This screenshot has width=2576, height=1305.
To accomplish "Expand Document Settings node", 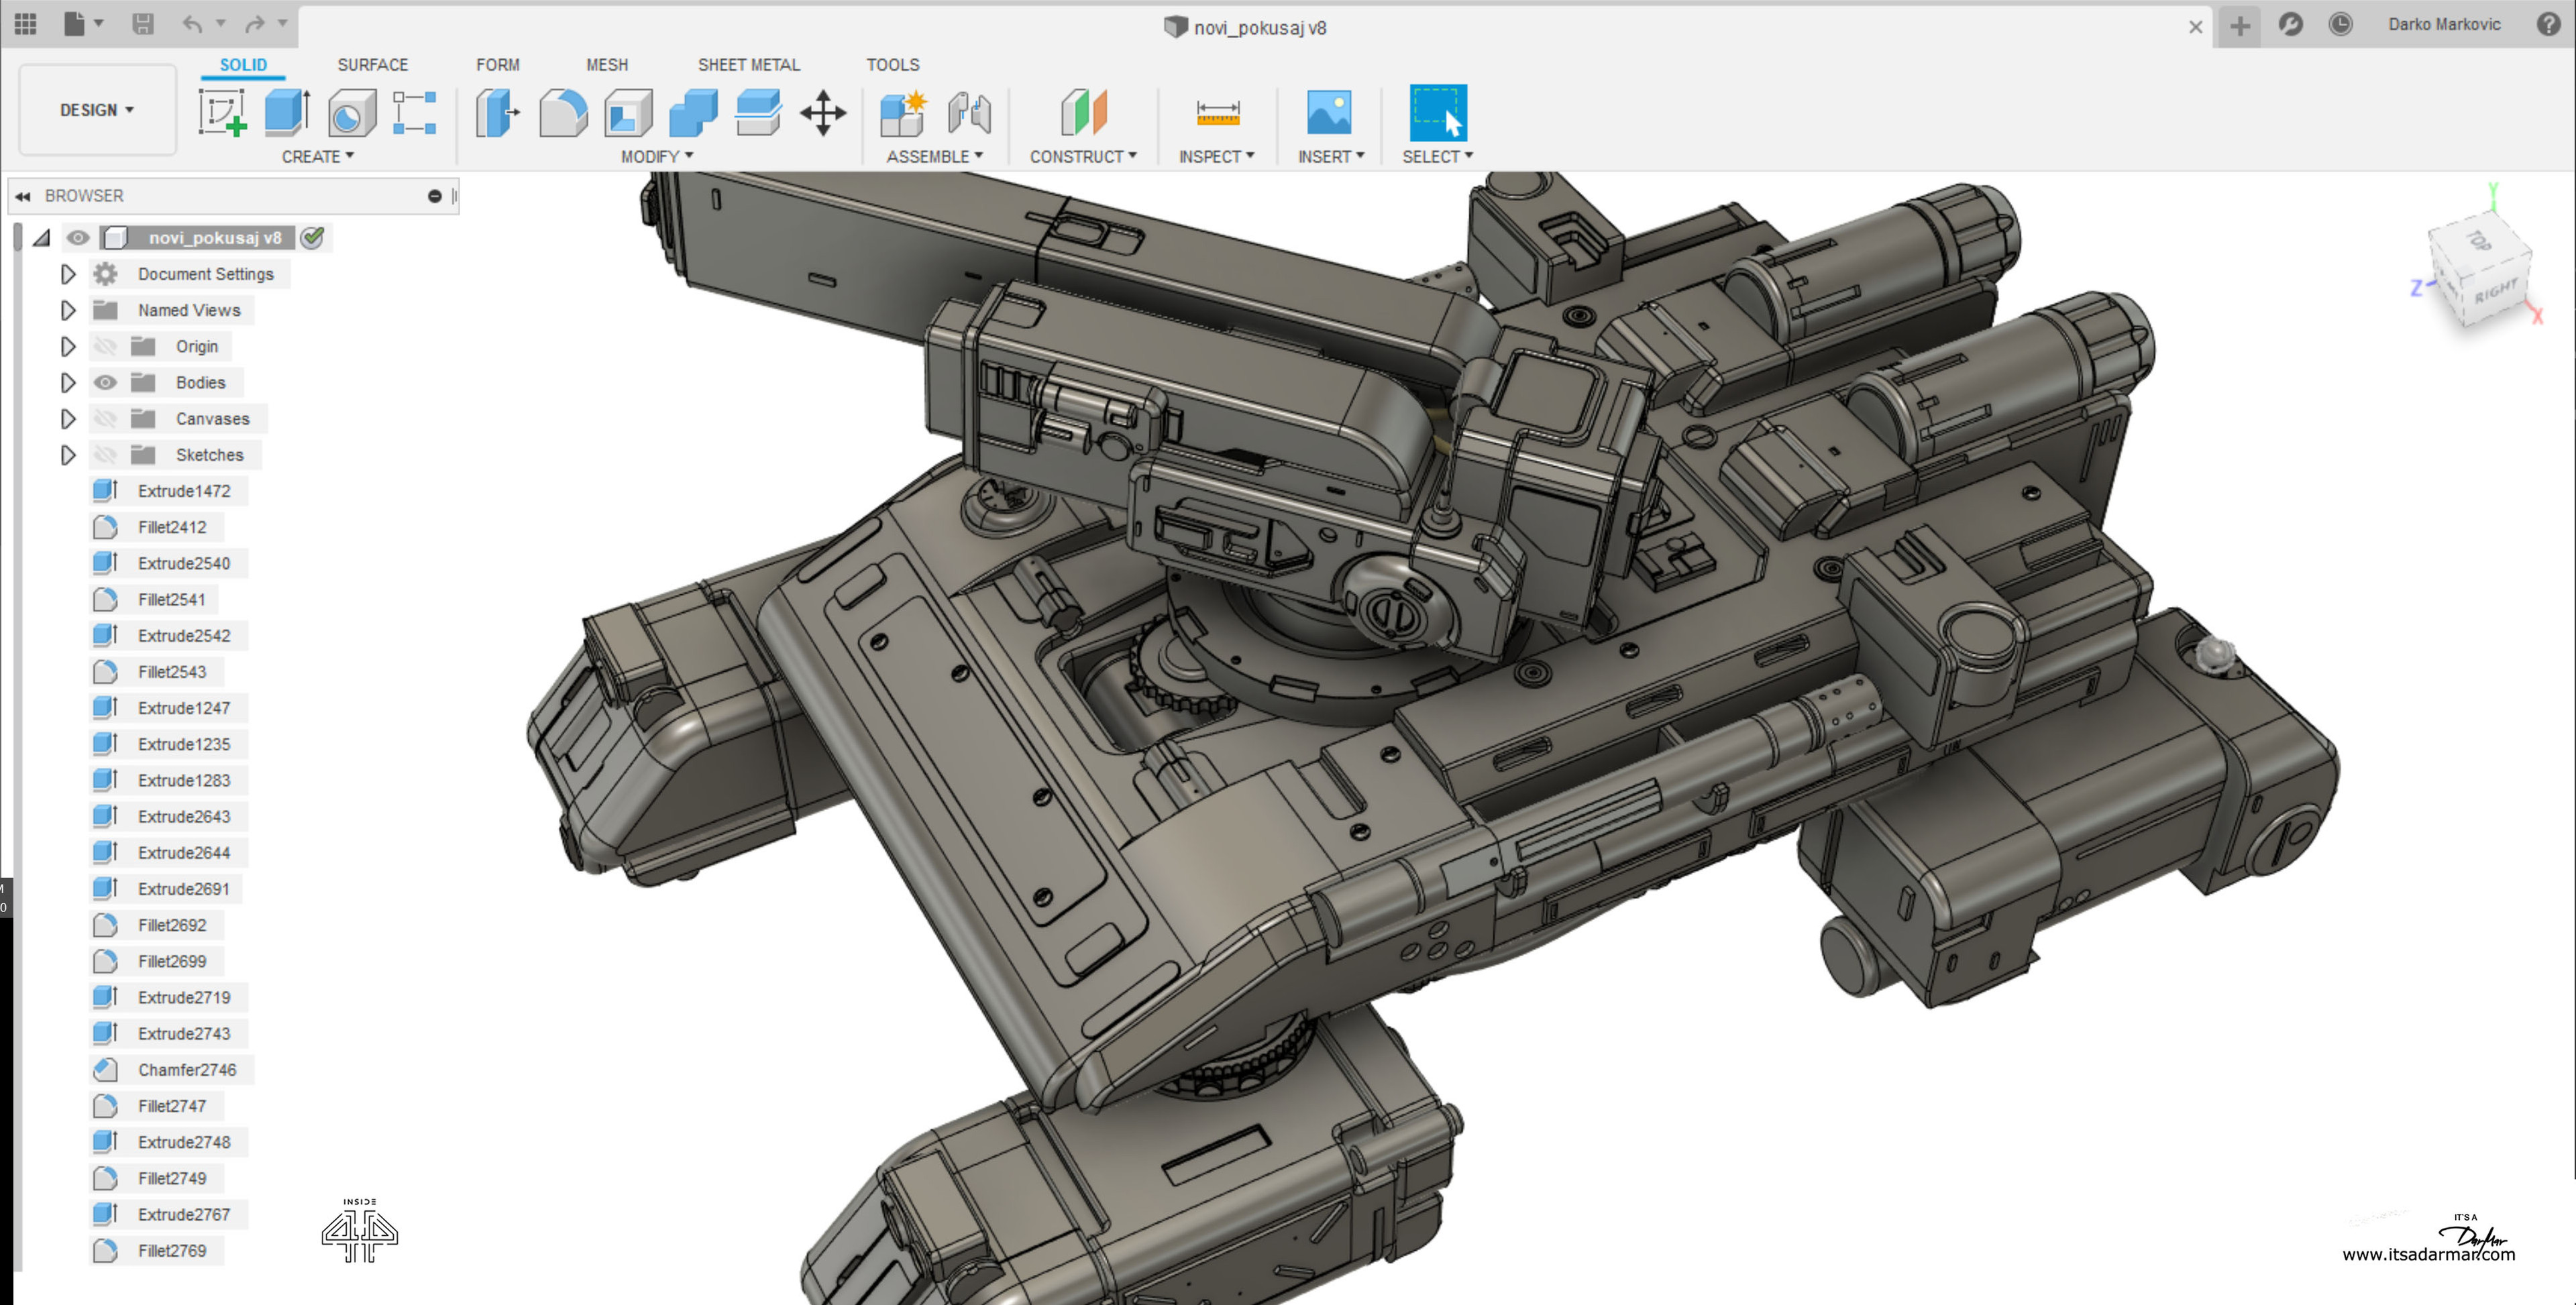I will (68, 273).
